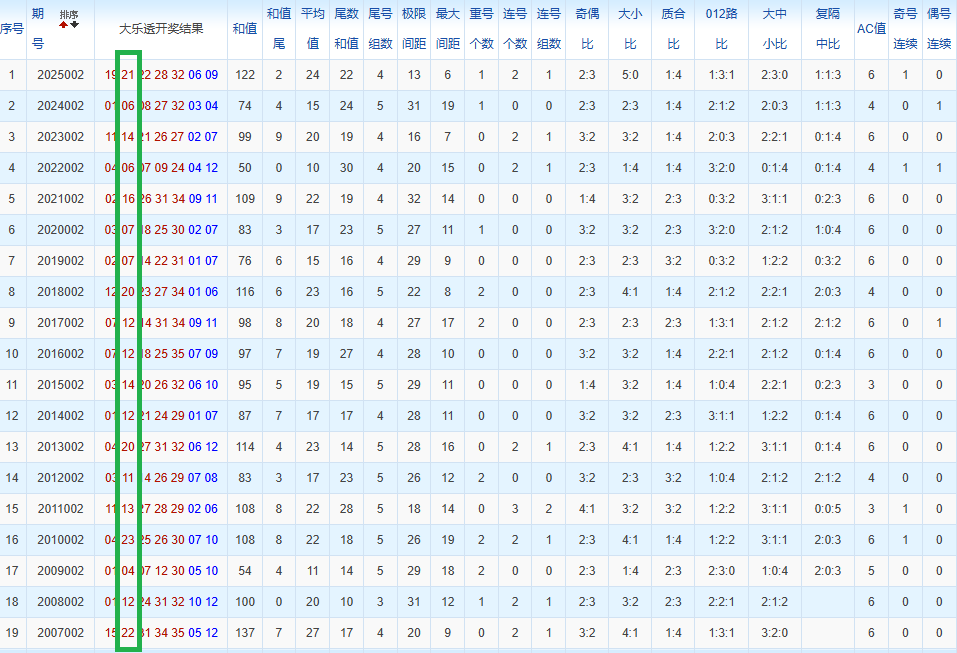Click issue 2007002 cell
Screen dimensions: 957x653
coord(60,633)
